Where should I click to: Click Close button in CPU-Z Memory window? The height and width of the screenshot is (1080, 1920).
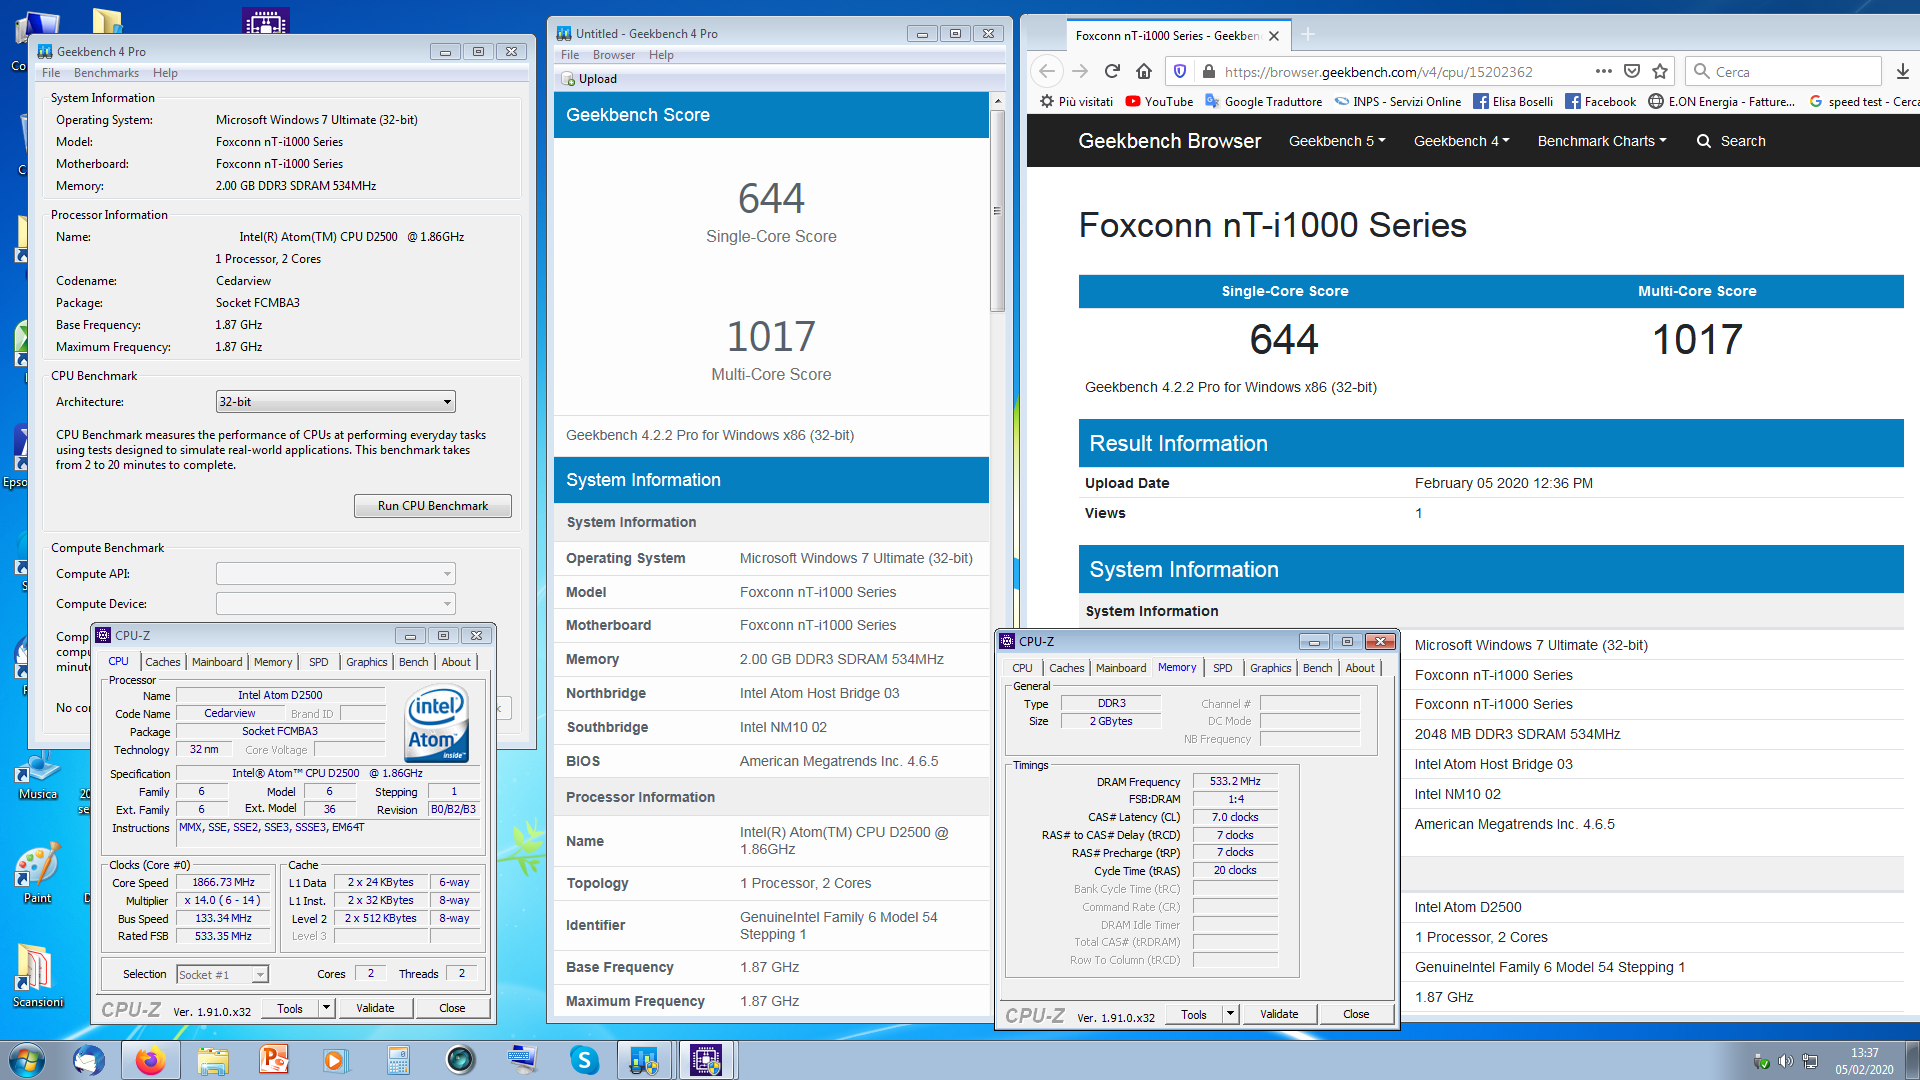click(1356, 1015)
